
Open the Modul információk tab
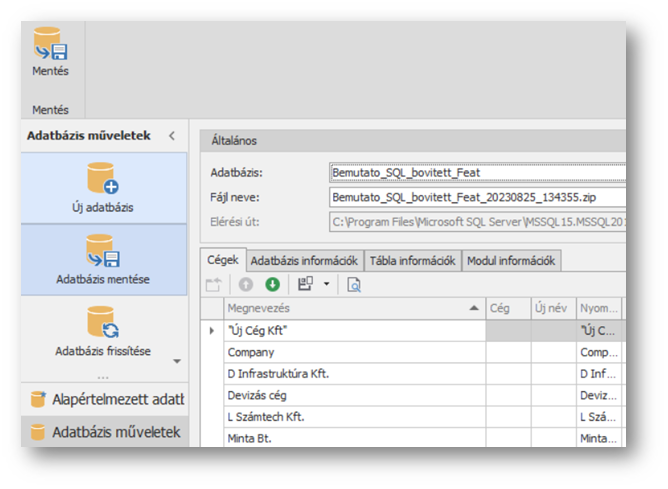pos(510,261)
